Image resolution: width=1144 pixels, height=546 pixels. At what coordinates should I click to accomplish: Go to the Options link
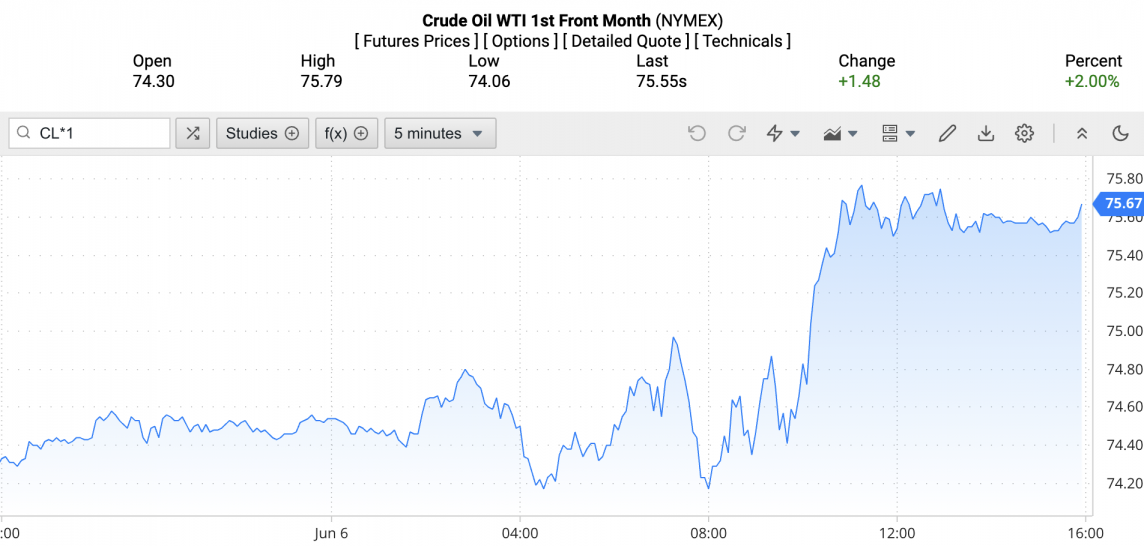pos(520,41)
